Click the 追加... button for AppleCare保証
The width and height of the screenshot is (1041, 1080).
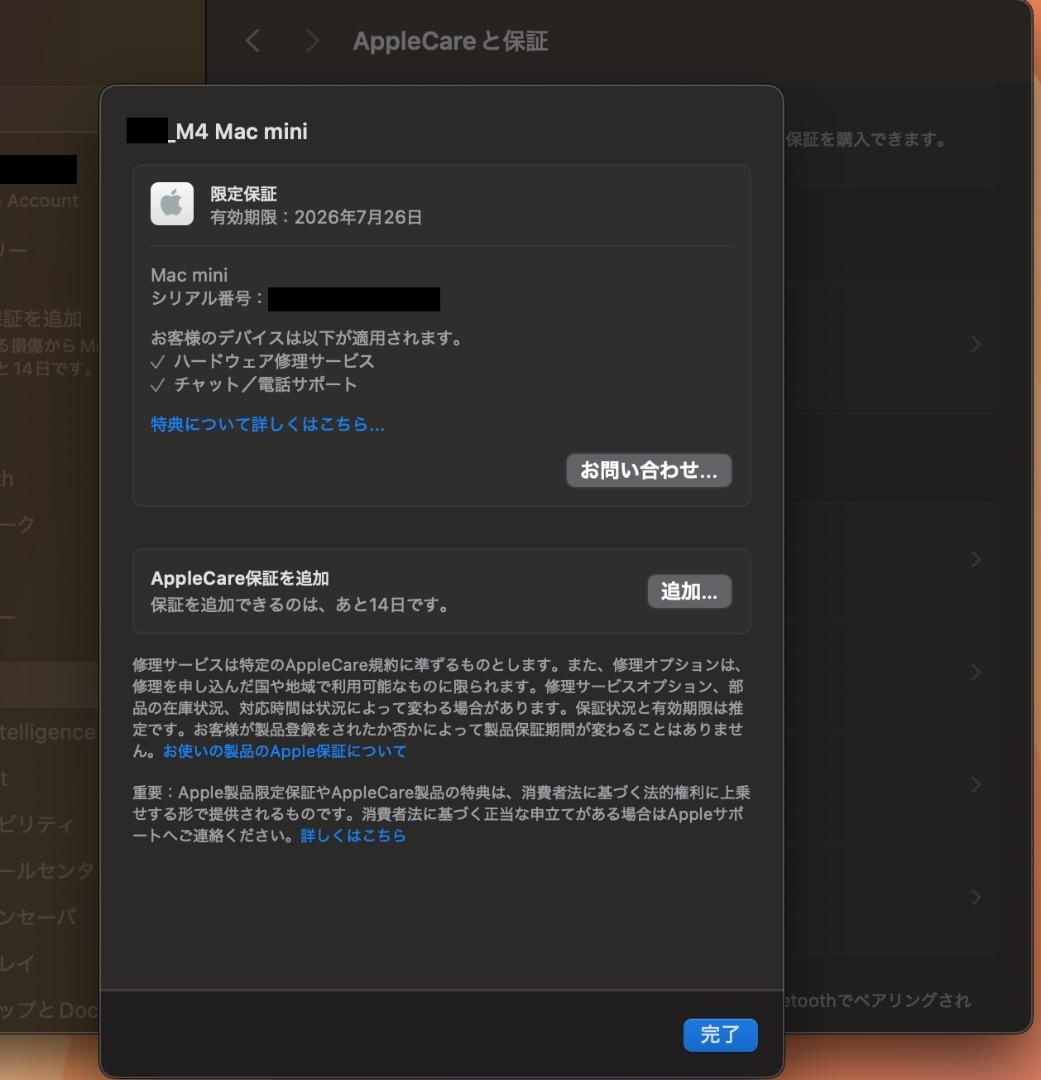pyautogui.click(x=689, y=591)
